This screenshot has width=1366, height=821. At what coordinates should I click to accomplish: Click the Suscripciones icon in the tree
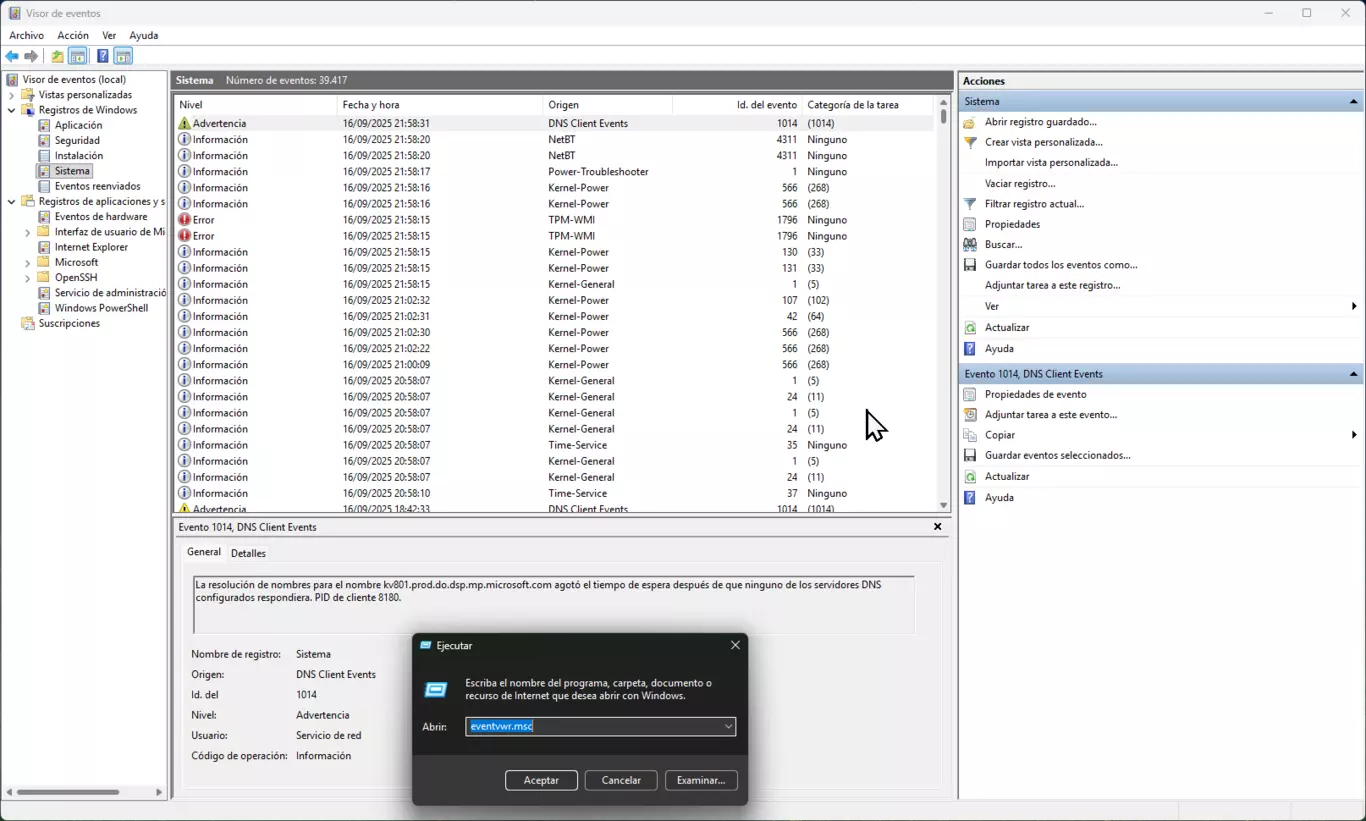tap(28, 323)
